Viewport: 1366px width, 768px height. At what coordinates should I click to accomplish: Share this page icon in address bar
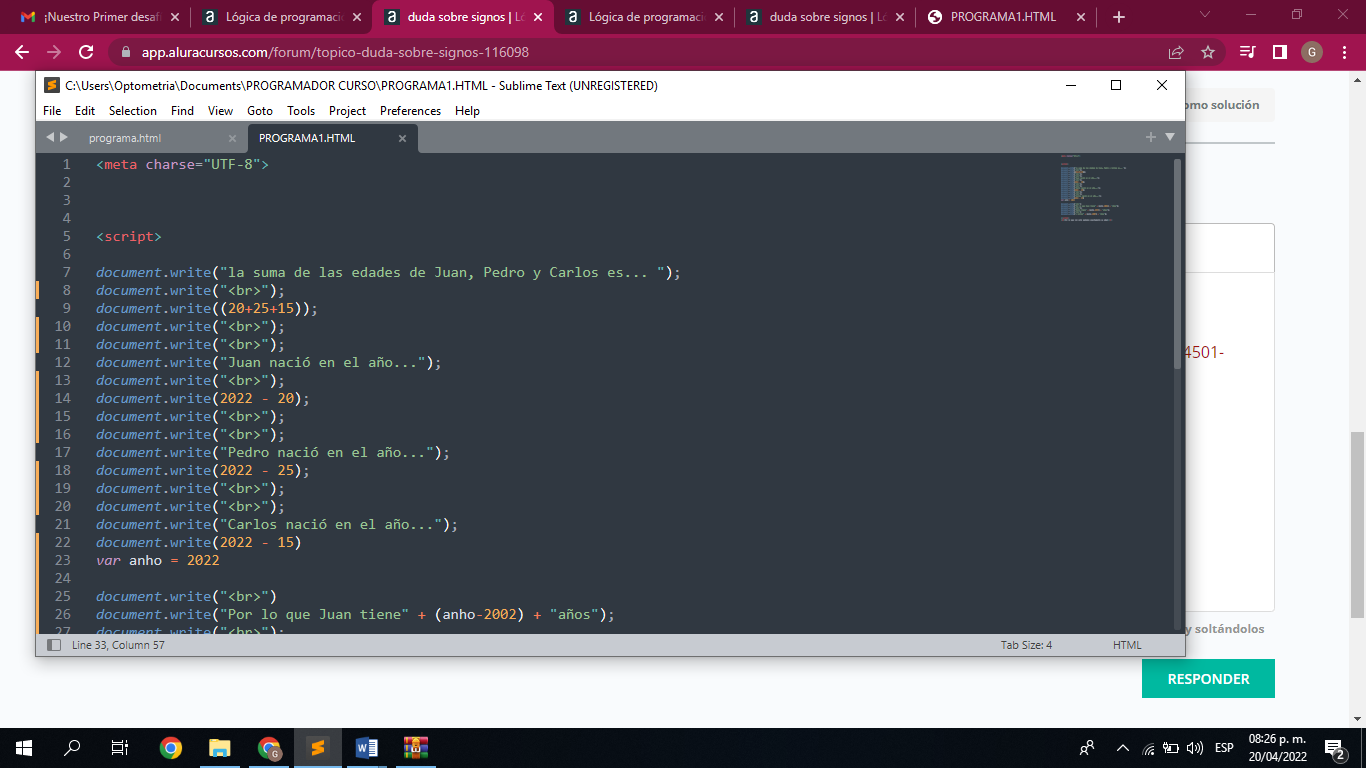[x=1176, y=52]
